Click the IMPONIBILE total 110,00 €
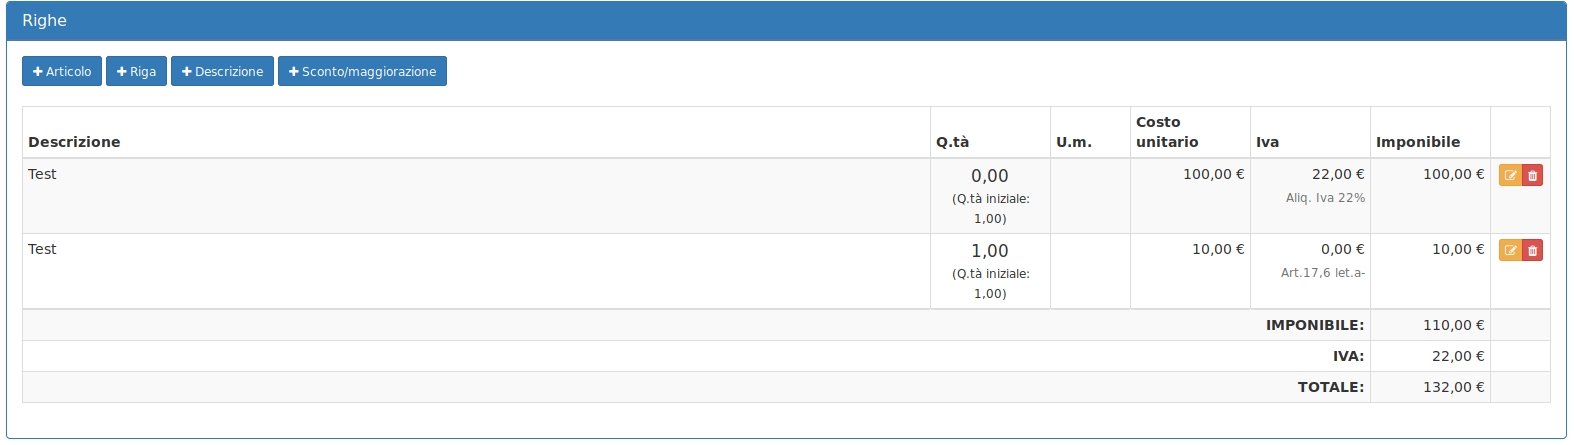 1453,325
